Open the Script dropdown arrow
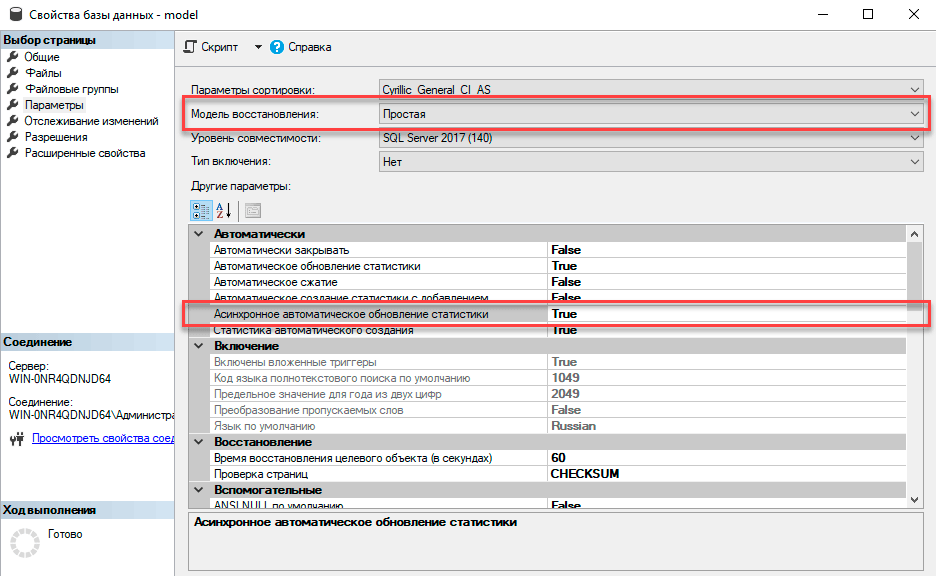Image resolution: width=936 pixels, height=576 pixels. point(257,47)
